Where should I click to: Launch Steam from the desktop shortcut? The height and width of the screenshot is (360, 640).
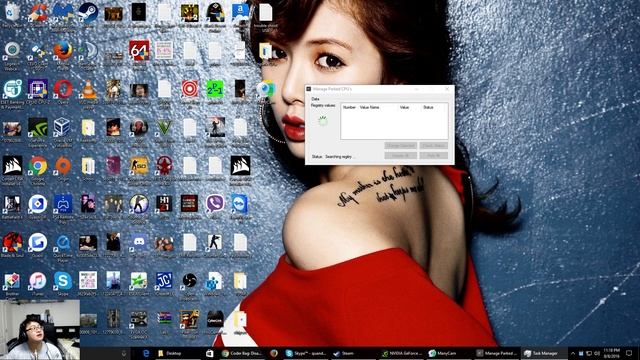pos(88,12)
